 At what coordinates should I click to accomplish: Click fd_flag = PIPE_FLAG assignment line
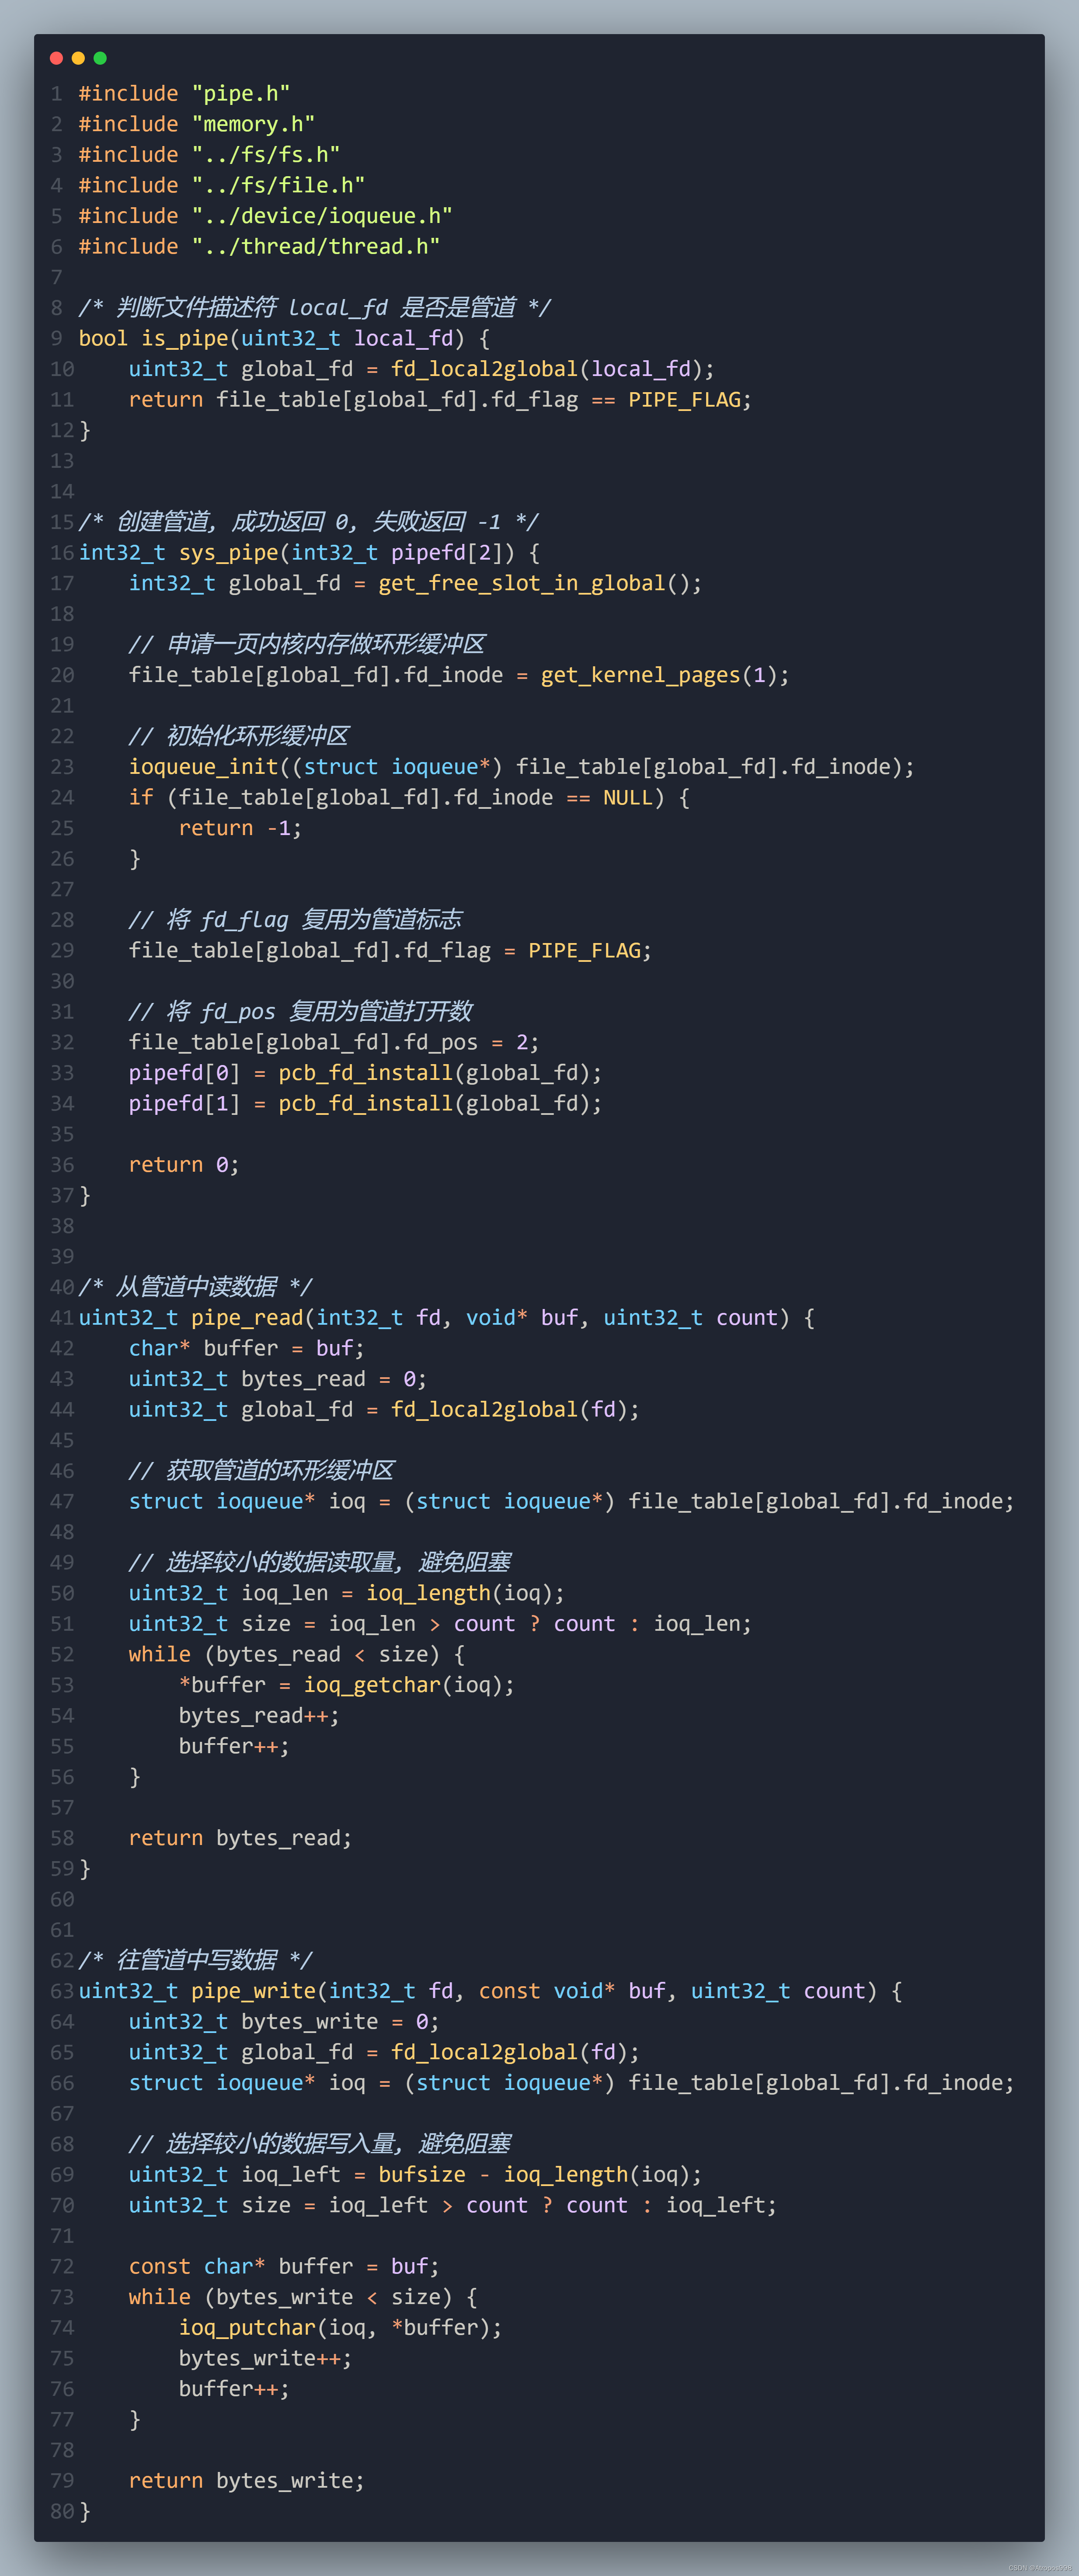tap(390, 950)
